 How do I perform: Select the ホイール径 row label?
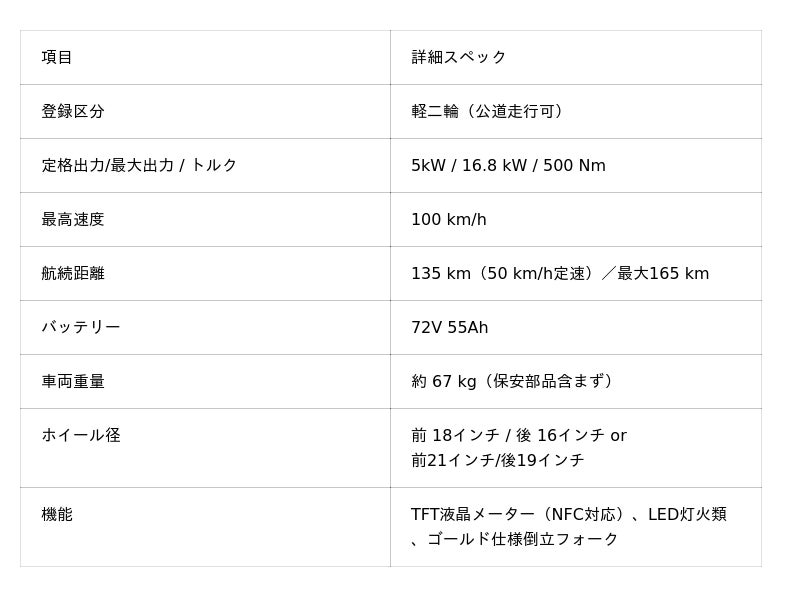click(81, 435)
